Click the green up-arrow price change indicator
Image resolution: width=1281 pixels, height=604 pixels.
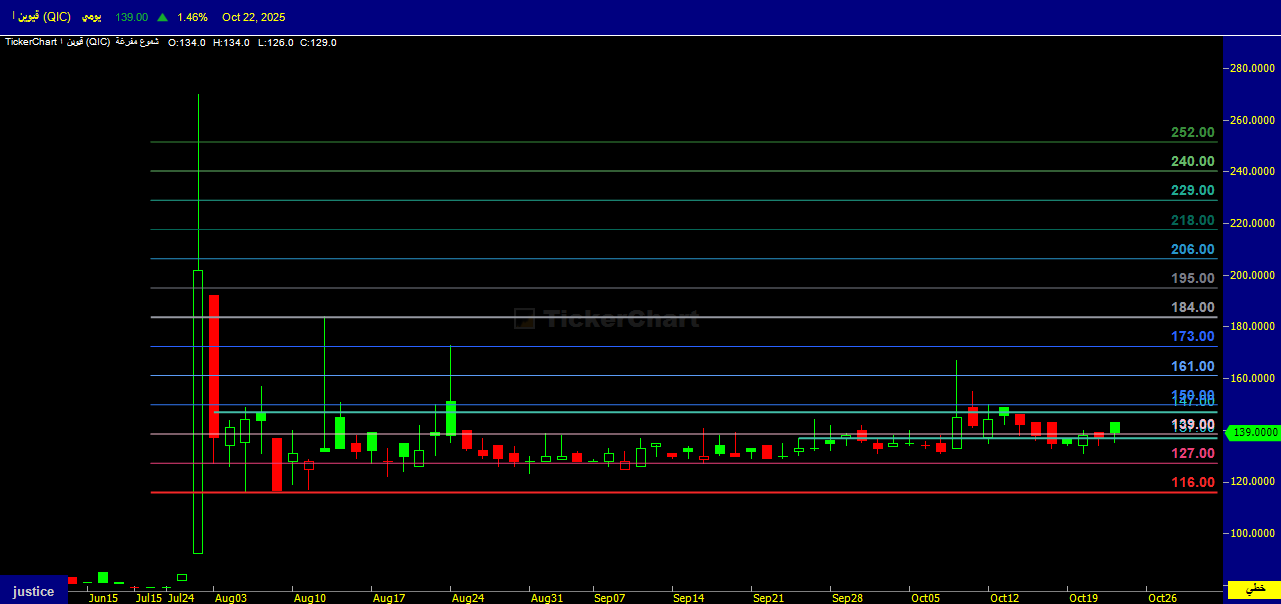[x=162, y=17]
